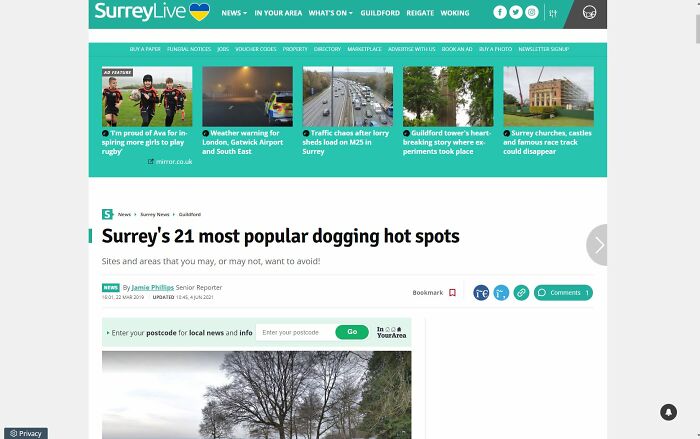Viewport: 700px width, 439px height.
Task: Open SurreyLive Twitter page icon
Action: 516,13
